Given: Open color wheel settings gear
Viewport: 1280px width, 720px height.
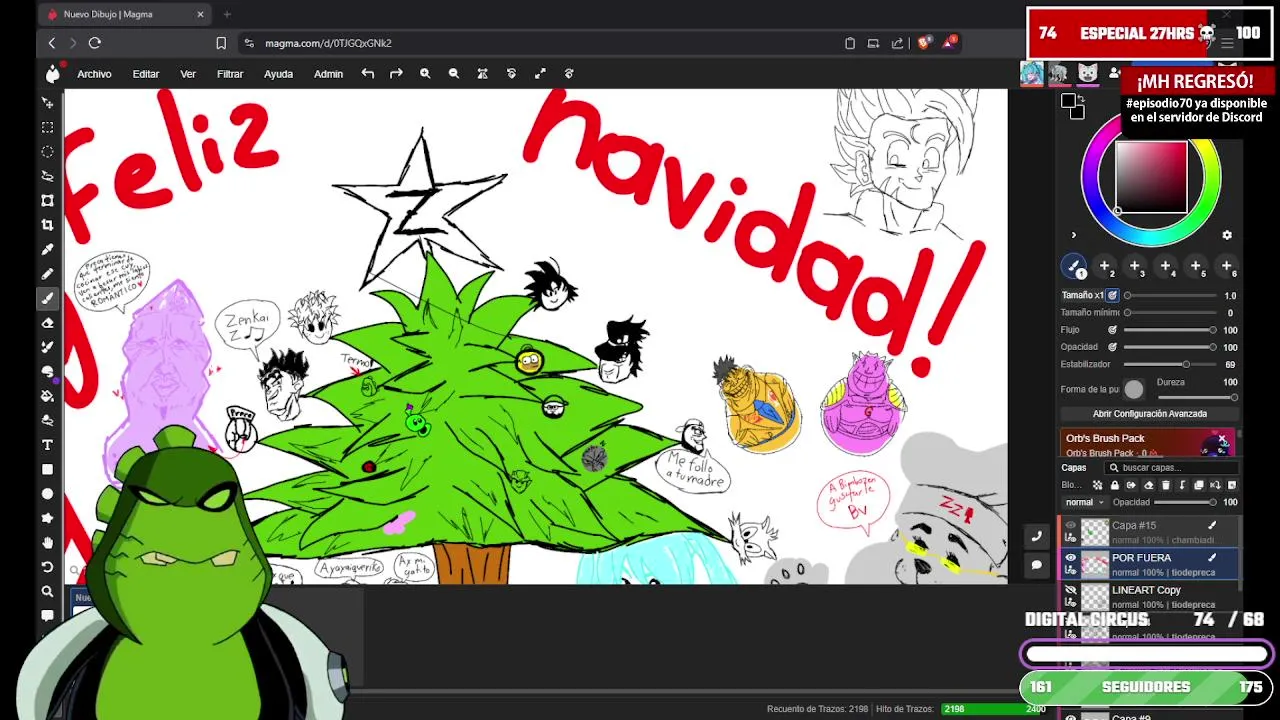Looking at the screenshot, I should (1227, 235).
